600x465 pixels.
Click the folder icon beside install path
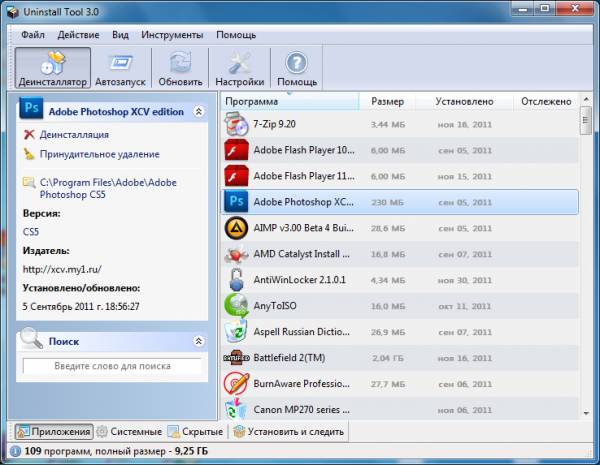coord(29,182)
